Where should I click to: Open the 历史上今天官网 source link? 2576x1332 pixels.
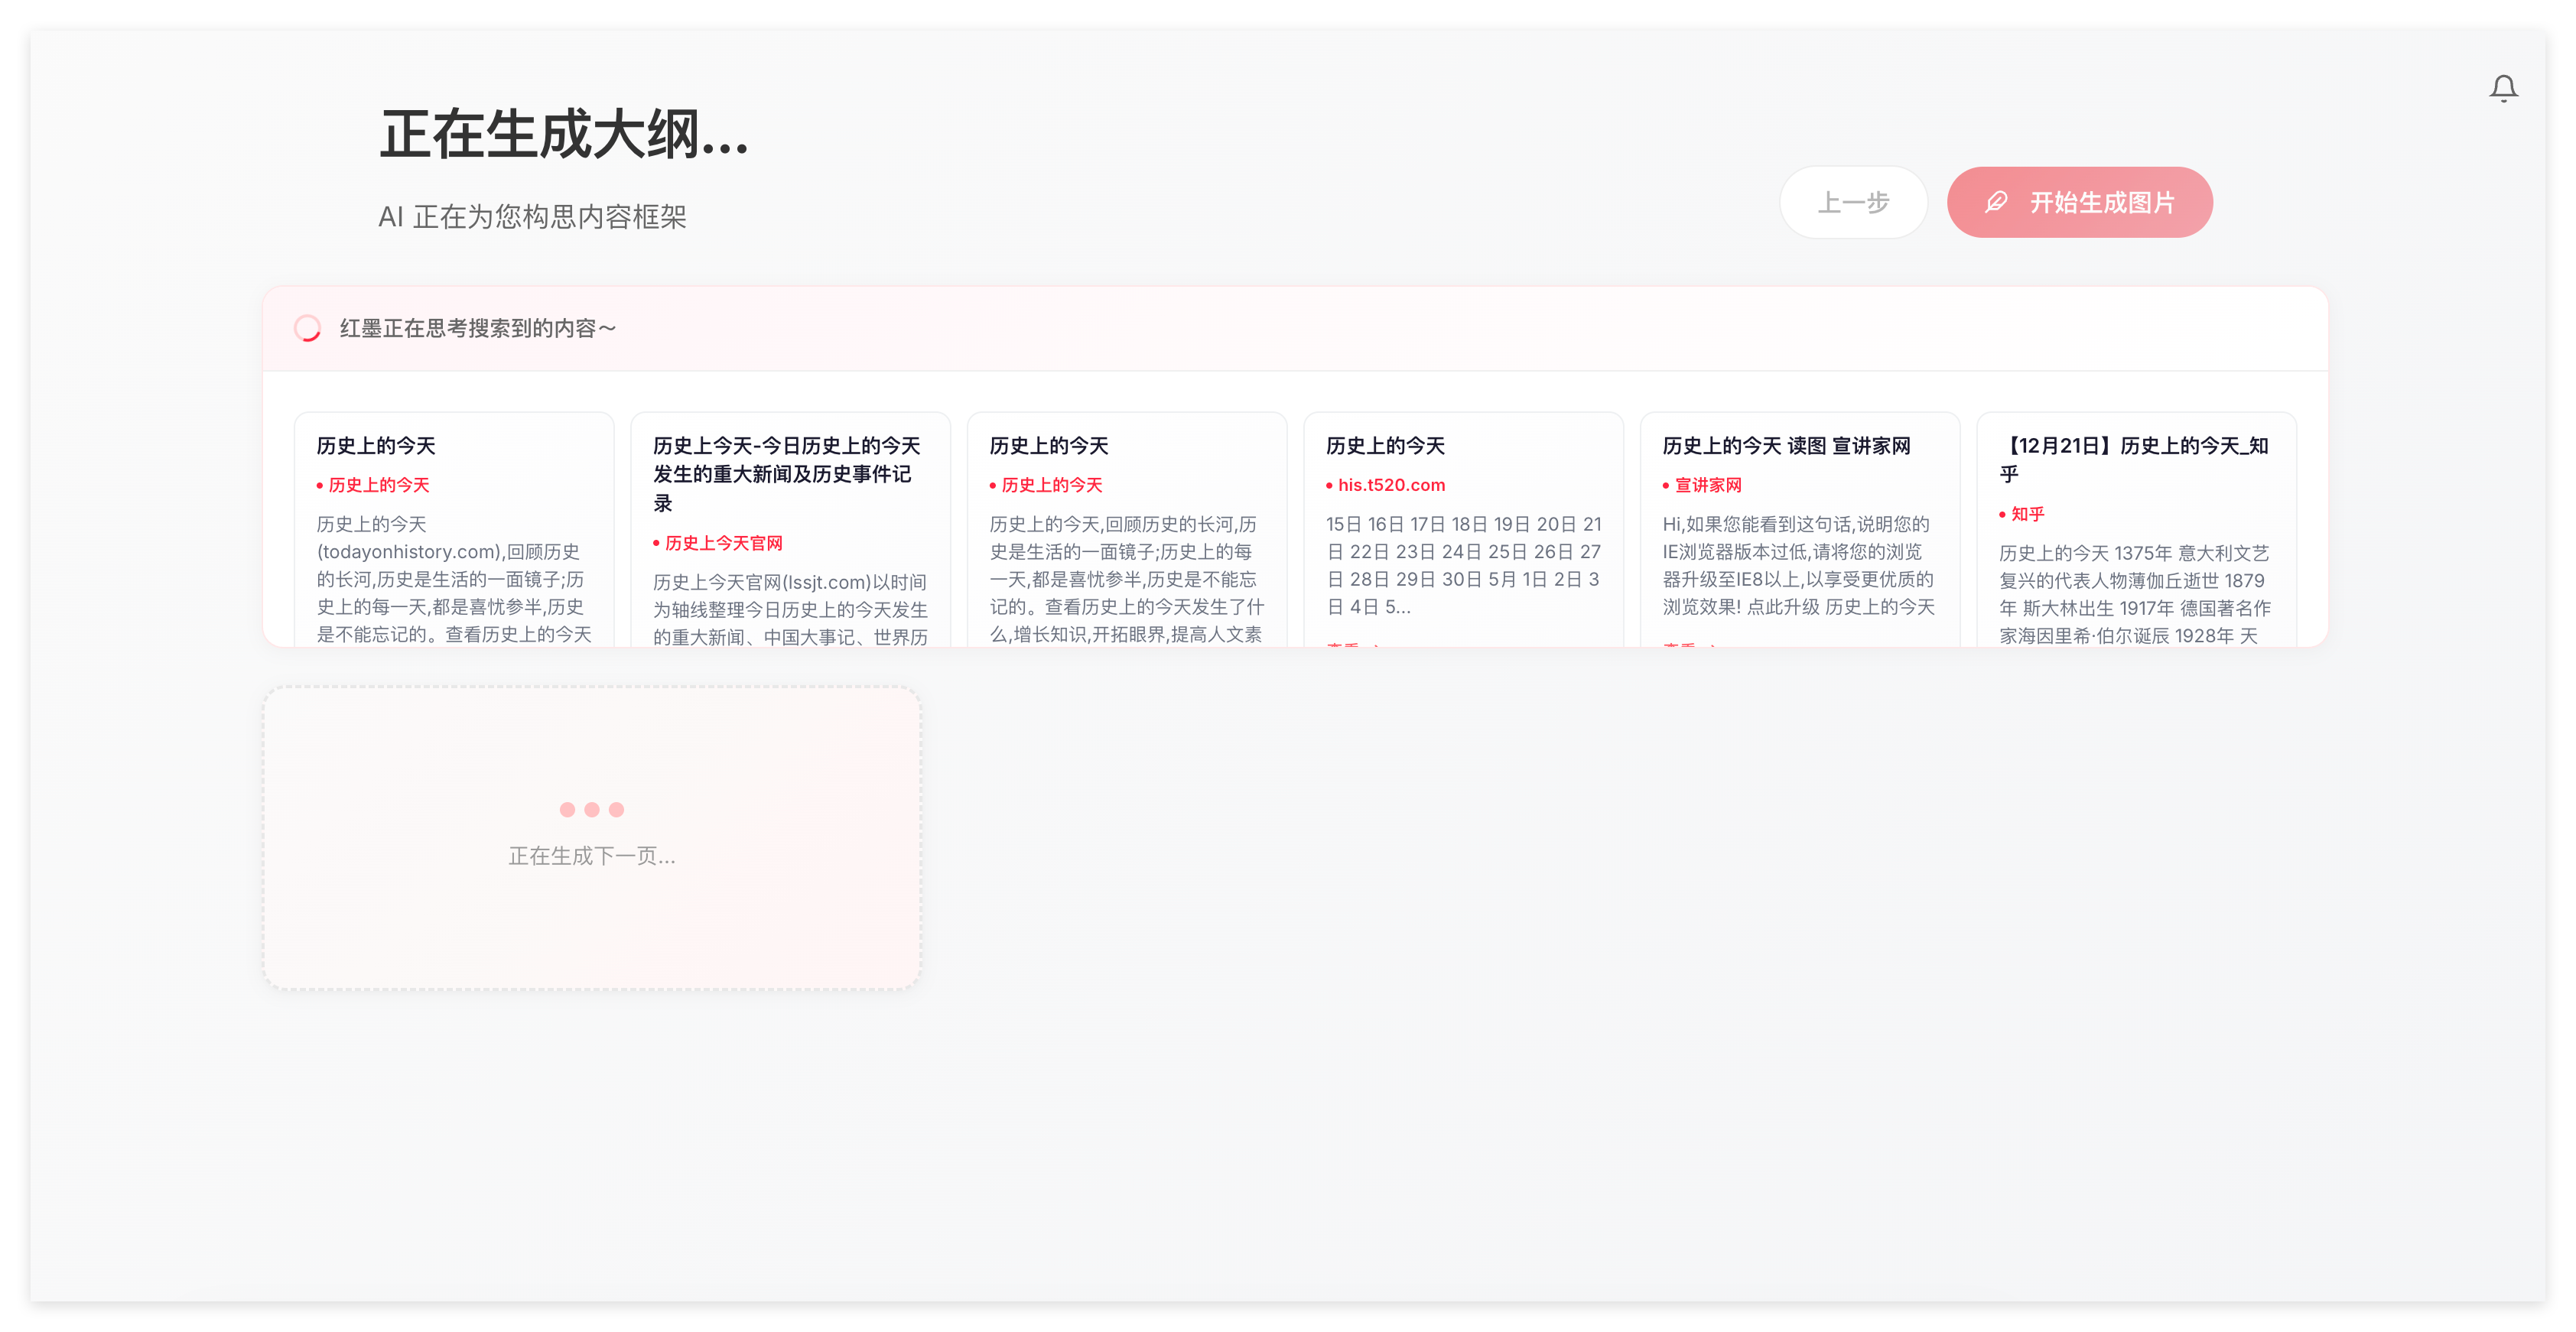(x=724, y=543)
